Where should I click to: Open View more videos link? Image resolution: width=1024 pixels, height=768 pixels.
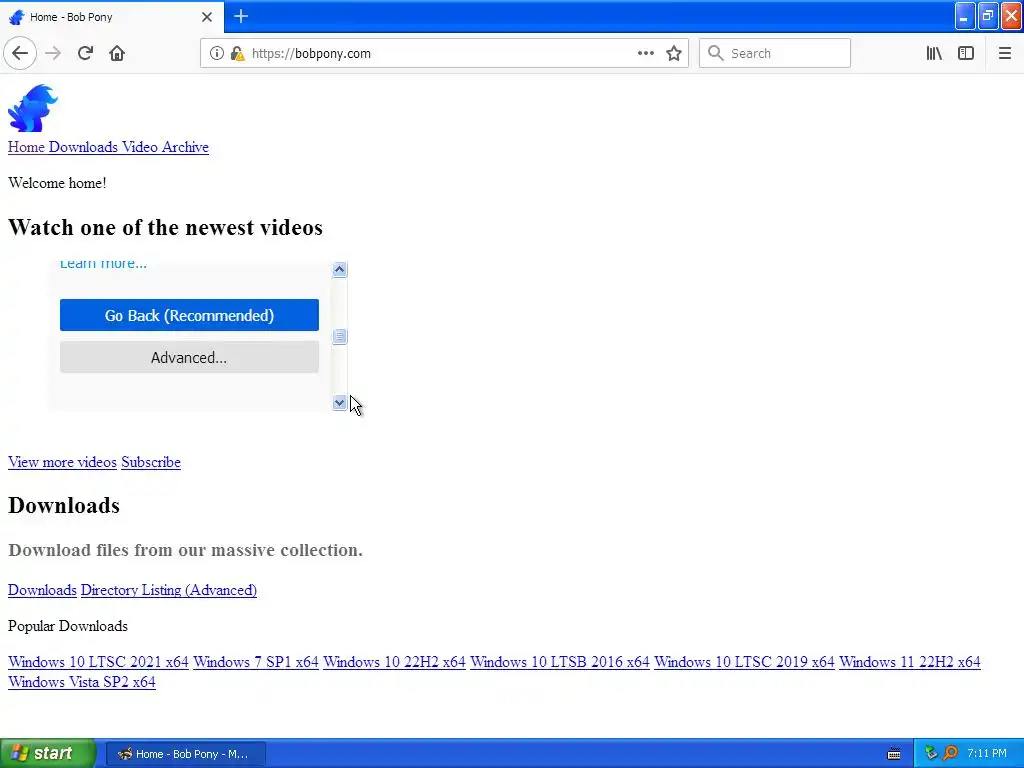click(x=62, y=462)
